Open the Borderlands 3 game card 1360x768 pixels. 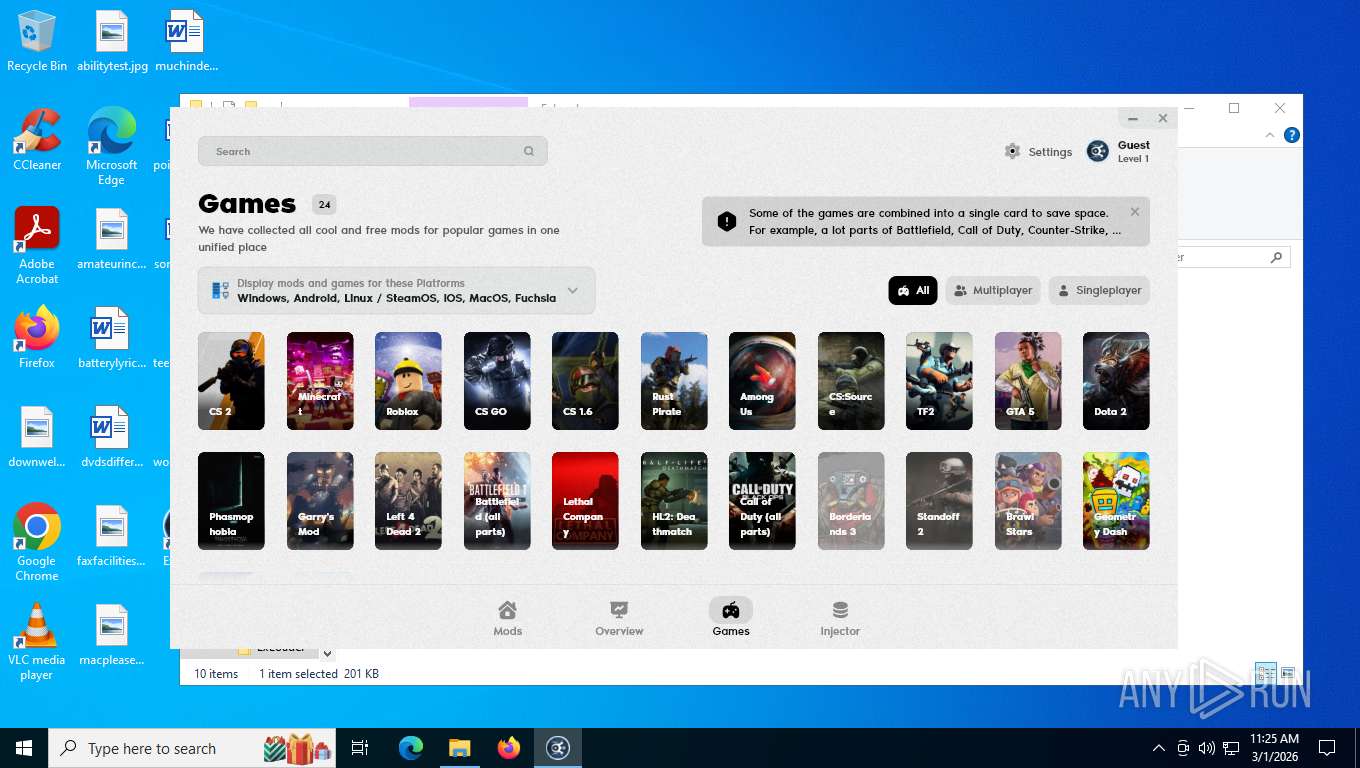(851, 501)
